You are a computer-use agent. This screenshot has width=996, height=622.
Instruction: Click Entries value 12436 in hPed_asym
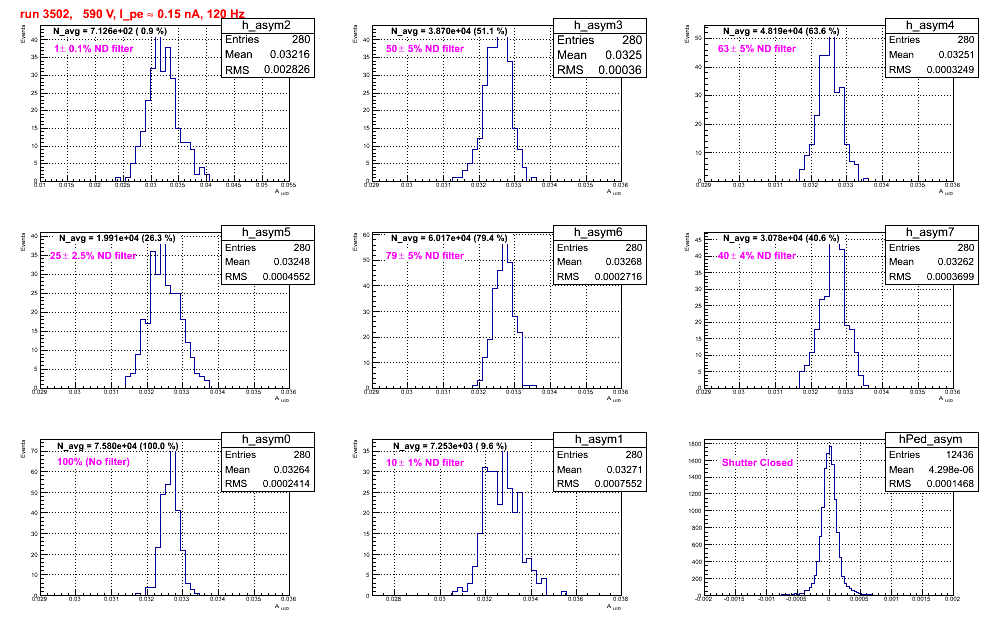tap(960, 454)
